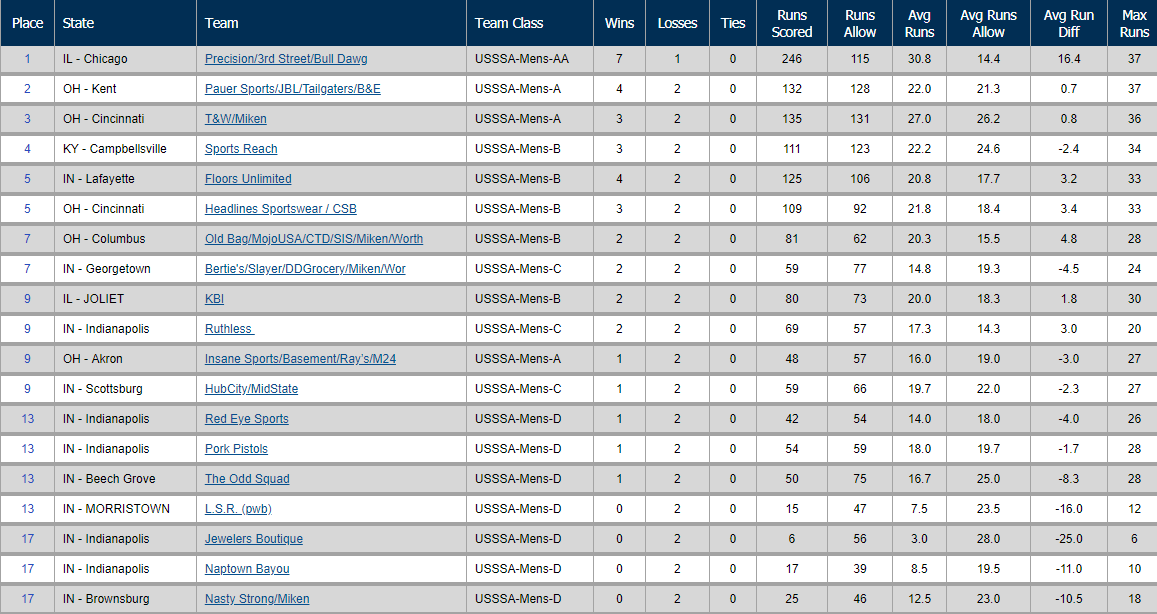Click Naptown Bayou team link

coord(246,569)
